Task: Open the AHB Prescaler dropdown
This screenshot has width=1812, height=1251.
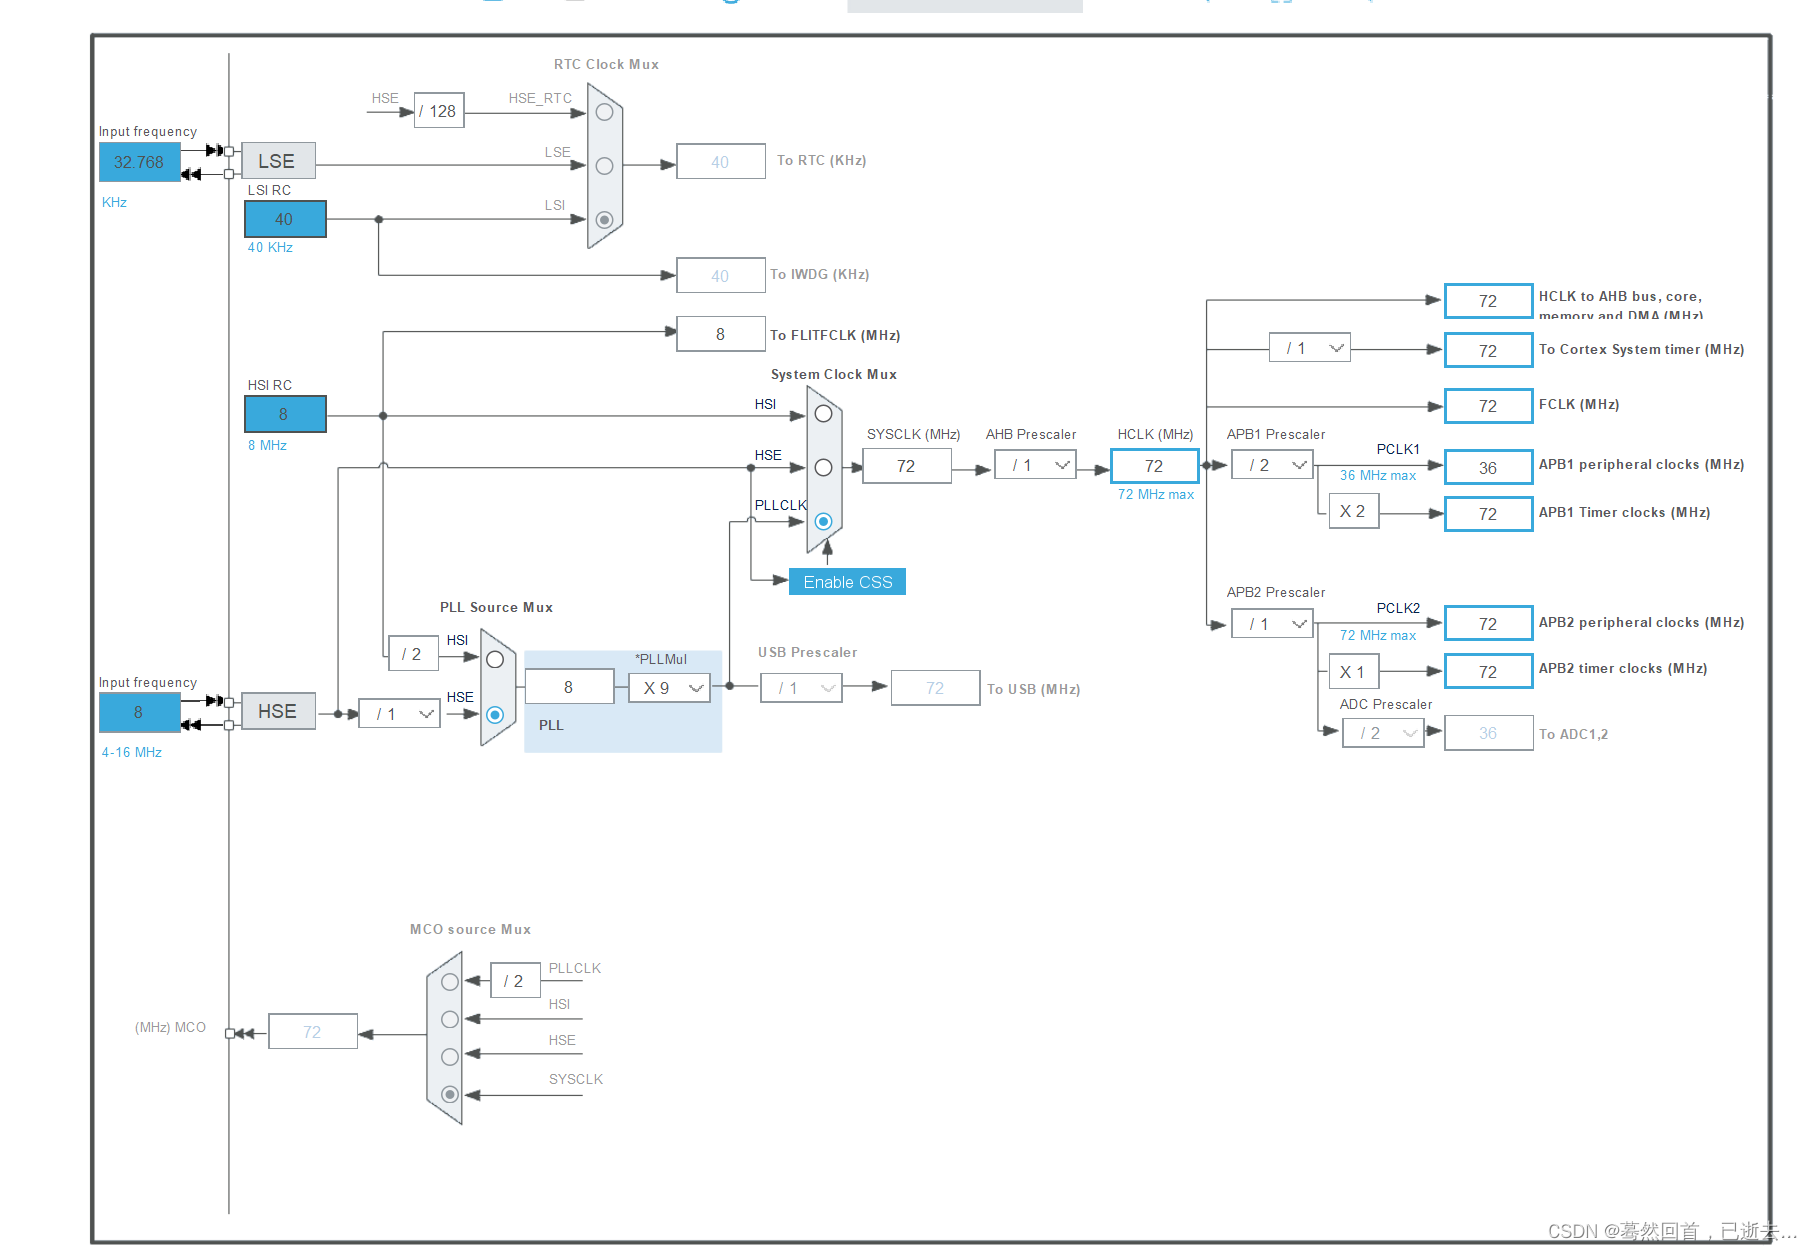Action: coord(1035,465)
